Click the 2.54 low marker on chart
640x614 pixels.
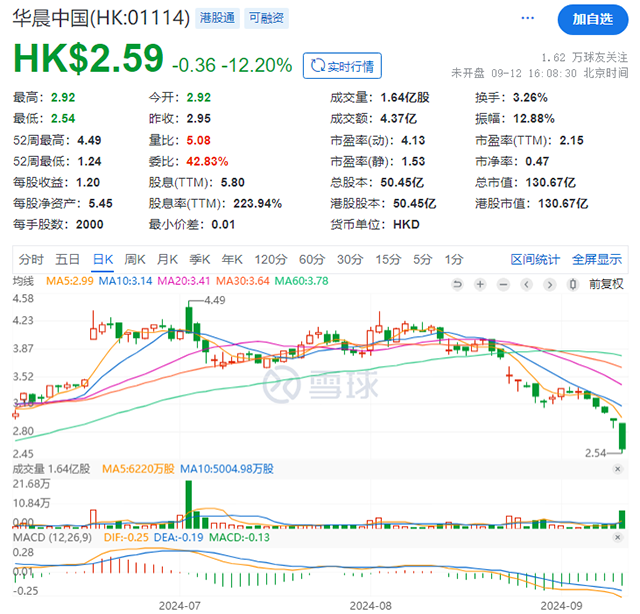[x=596, y=453]
